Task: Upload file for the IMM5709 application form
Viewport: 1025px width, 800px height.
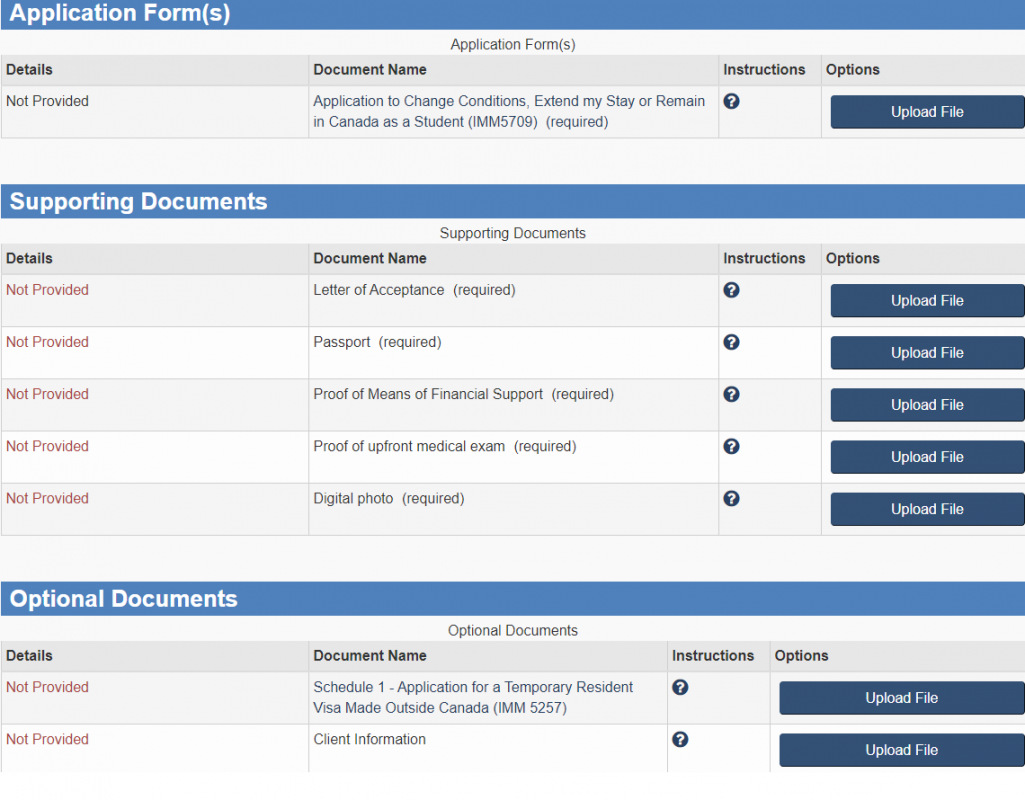Action: pyautogui.click(x=926, y=111)
